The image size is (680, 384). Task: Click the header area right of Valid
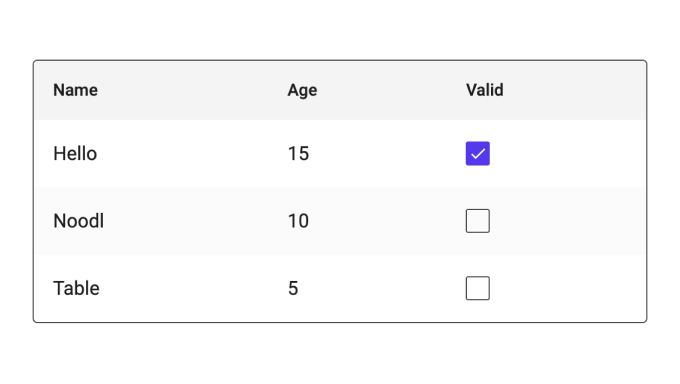tap(575, 90)
